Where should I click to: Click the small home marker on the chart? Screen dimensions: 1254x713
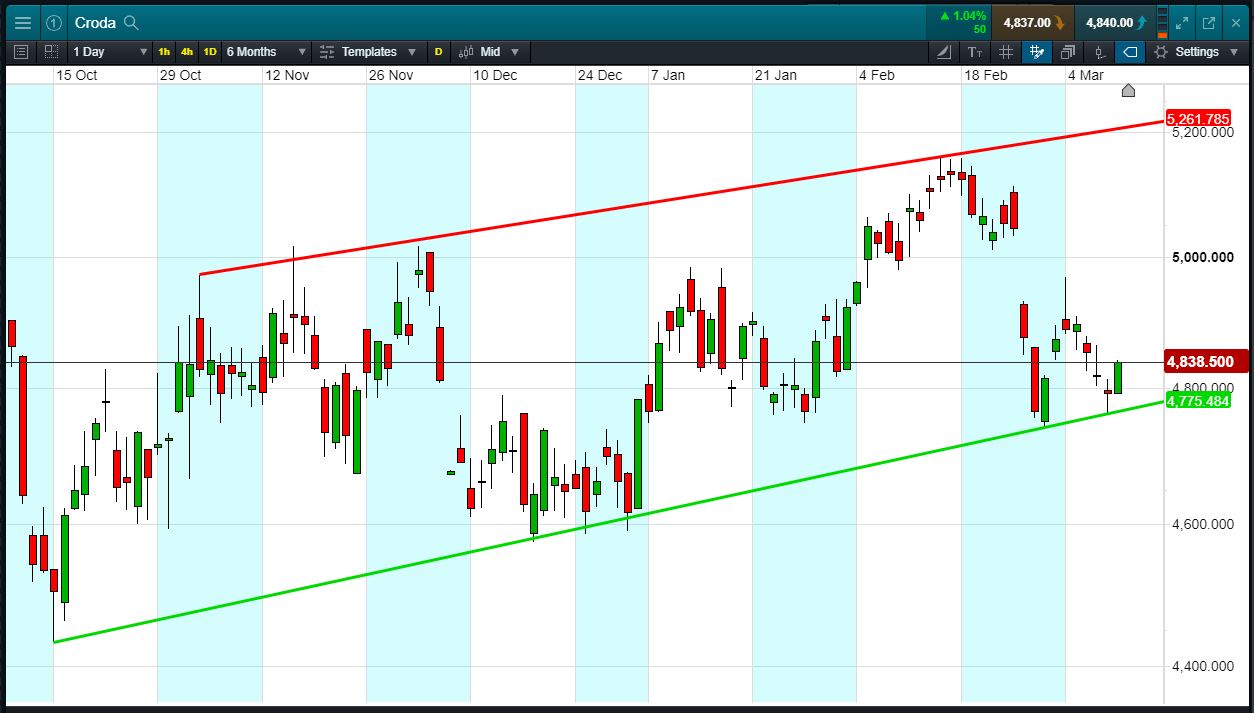(x=1129, y=91)
